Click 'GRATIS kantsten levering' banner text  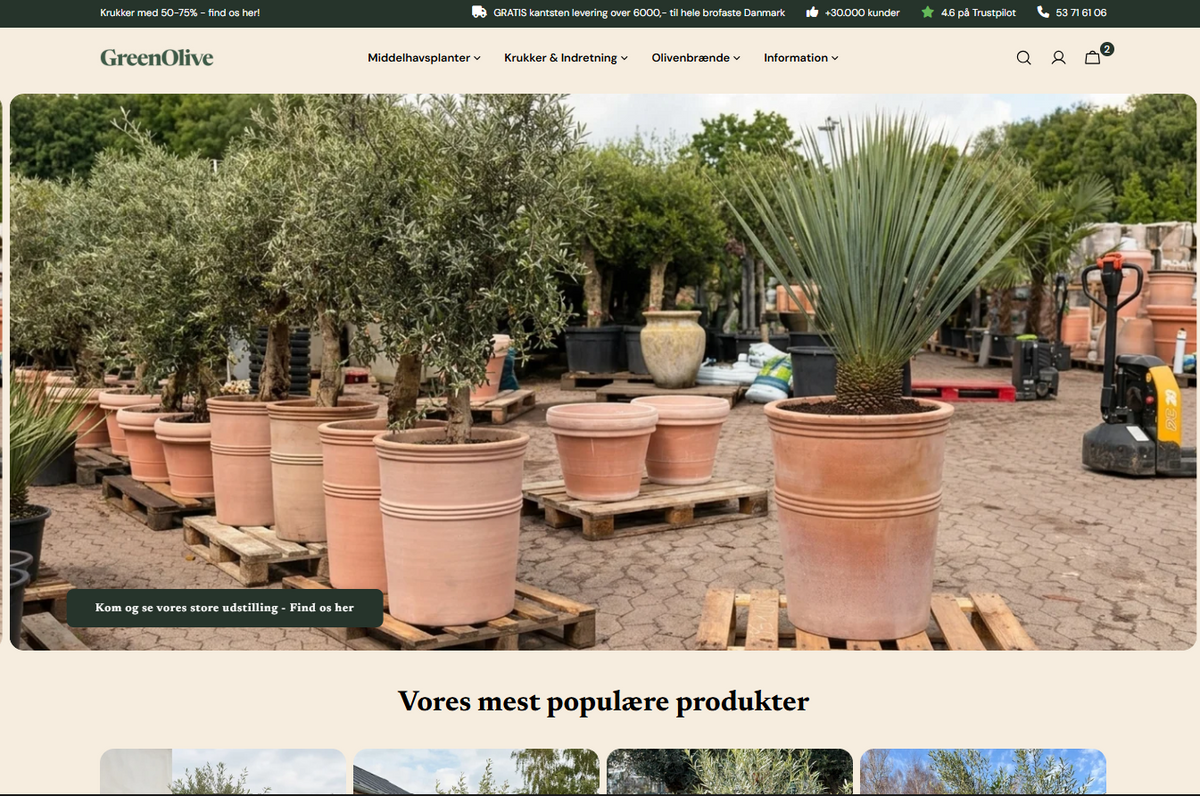coord(639,13)
